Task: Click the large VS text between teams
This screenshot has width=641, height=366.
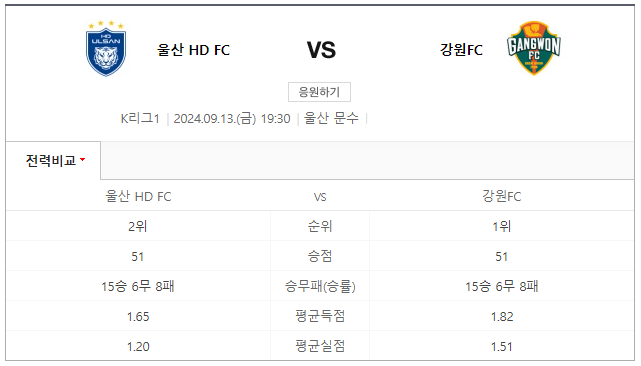Action: (x=321, y=50)
